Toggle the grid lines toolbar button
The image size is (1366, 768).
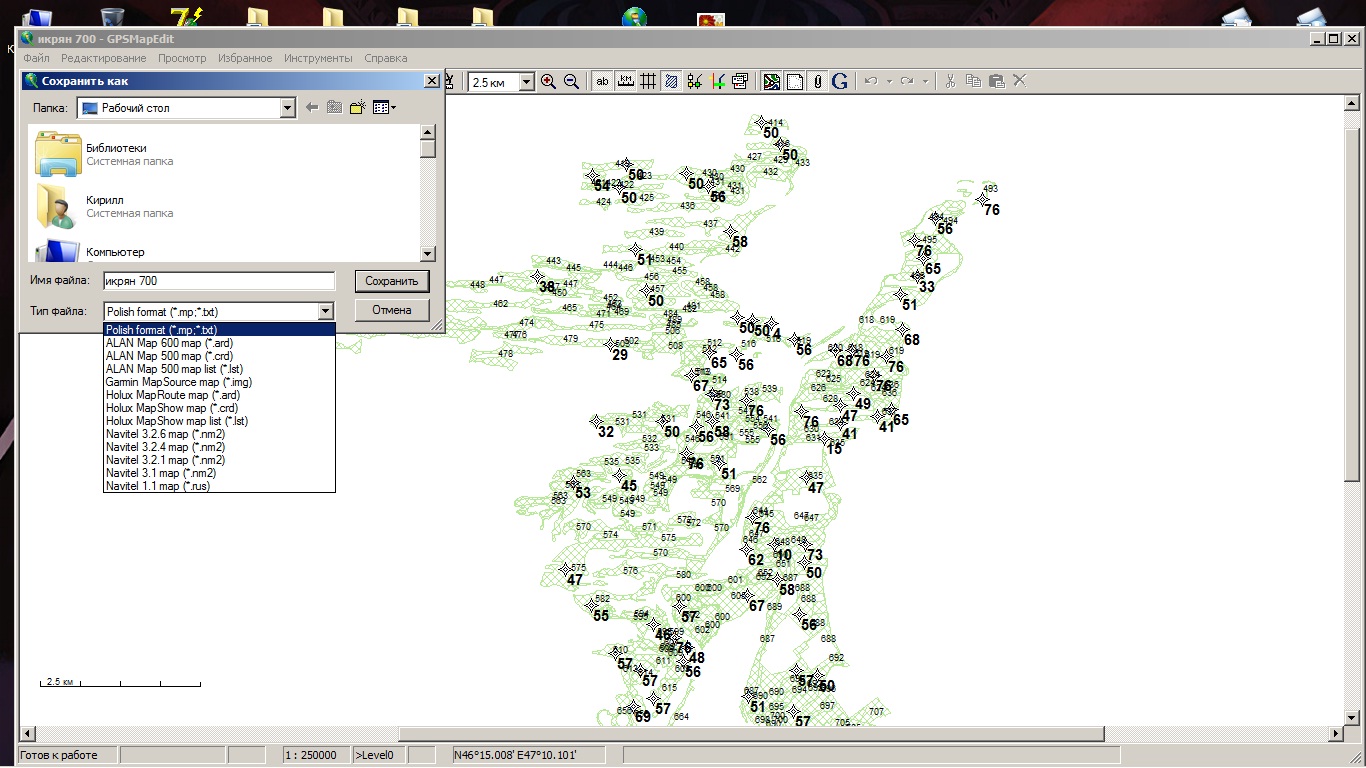coord(648,82)
